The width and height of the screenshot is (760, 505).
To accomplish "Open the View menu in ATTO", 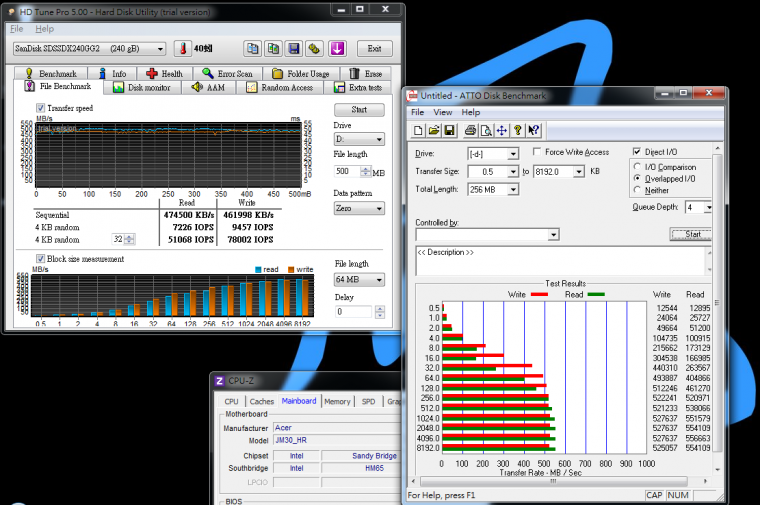I will 445,112.
